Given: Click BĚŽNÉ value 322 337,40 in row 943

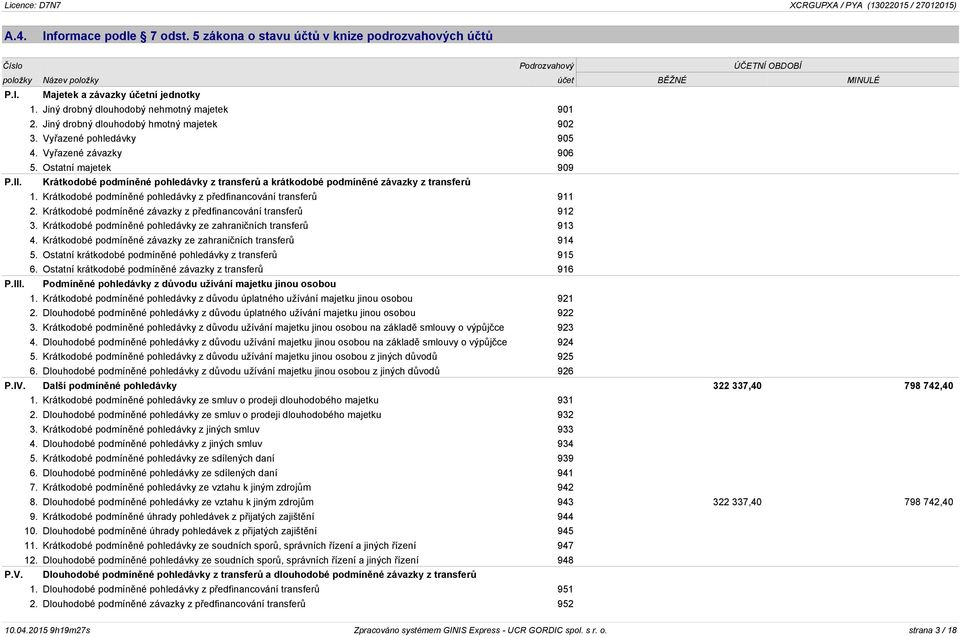Looking at the screenshot, I should [x=737, y=502].
